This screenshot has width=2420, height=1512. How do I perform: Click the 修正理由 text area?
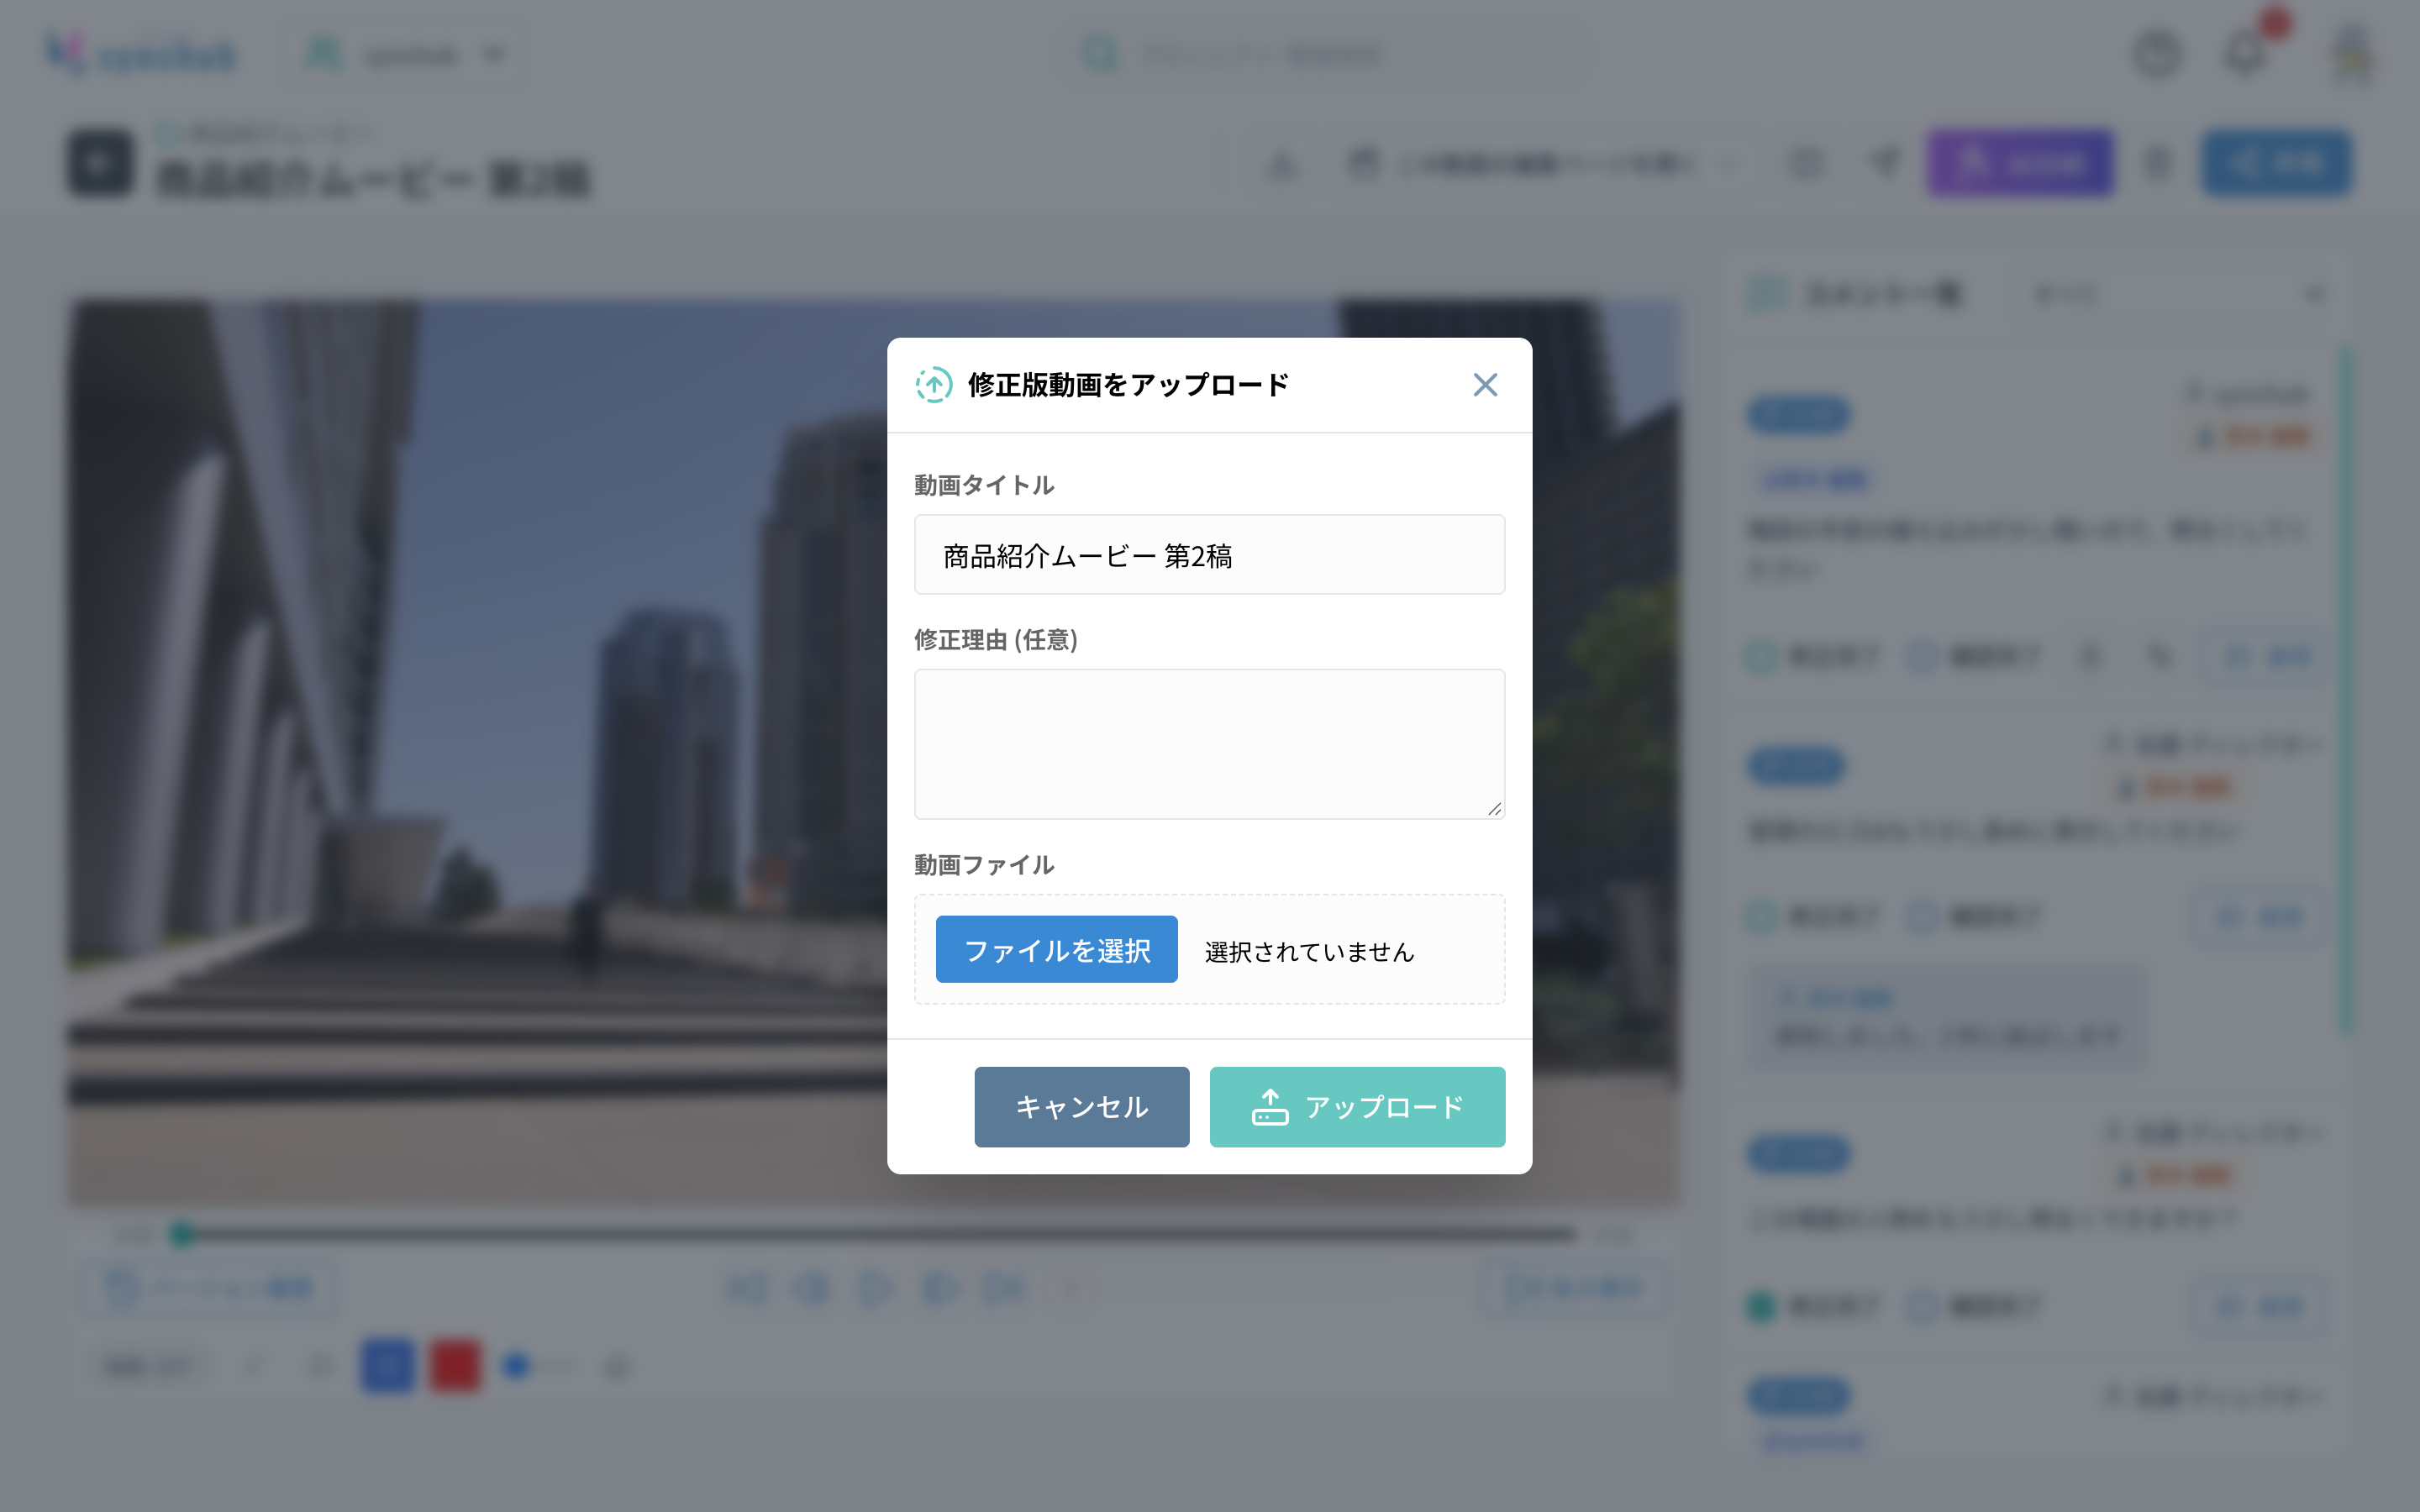[1209, 744]
